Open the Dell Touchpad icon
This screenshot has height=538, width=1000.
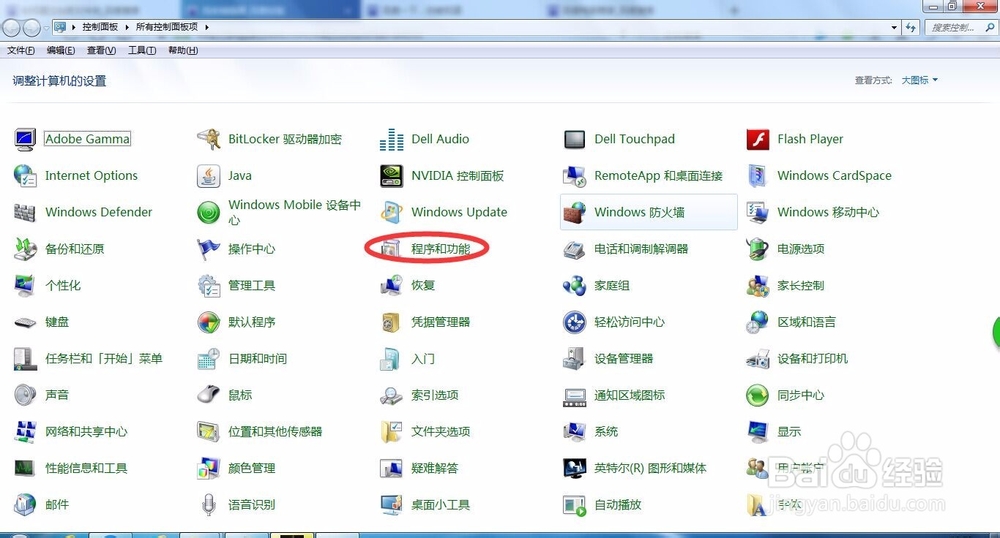(x=574, y=139)
